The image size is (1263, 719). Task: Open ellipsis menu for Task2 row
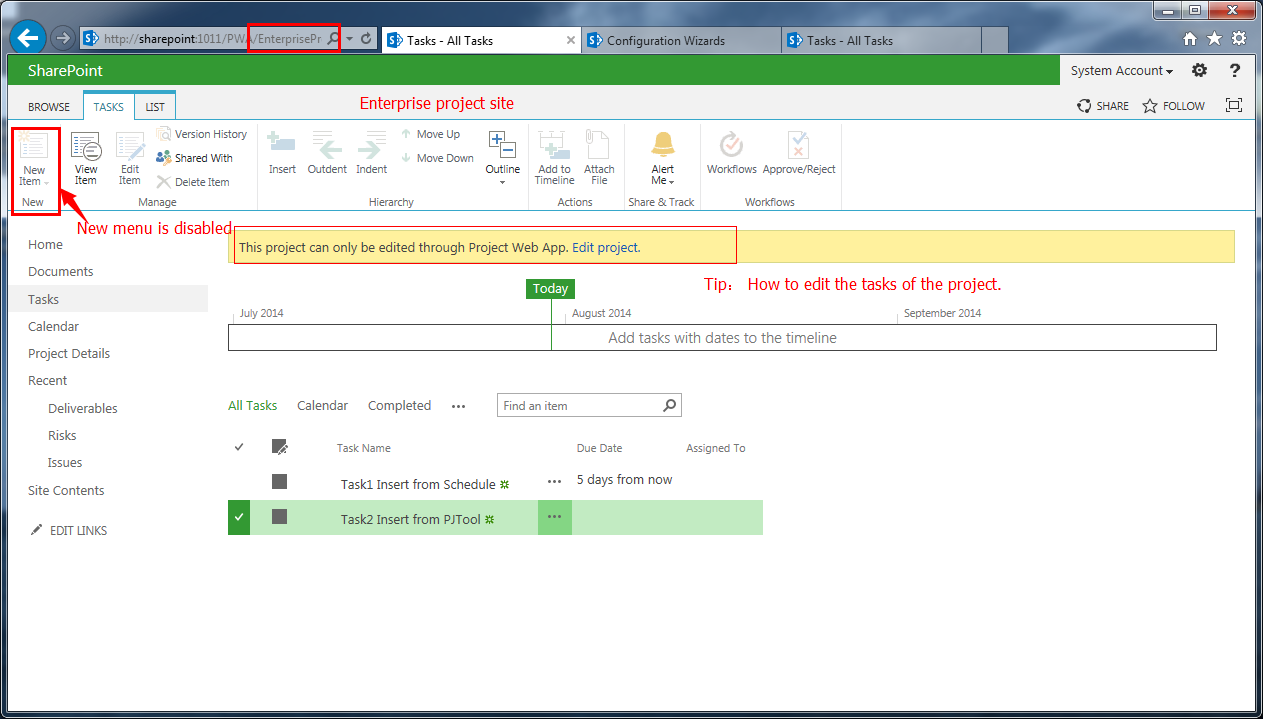coord(555,517)
